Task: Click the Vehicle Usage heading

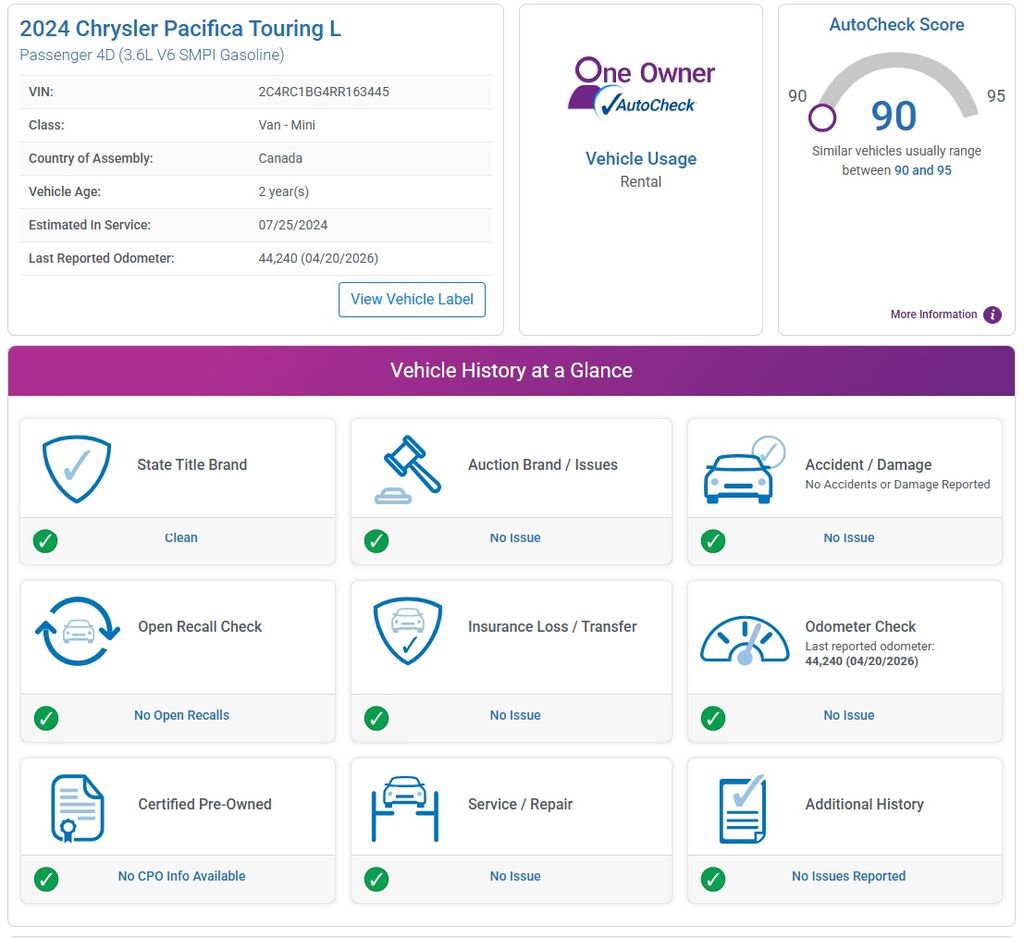Action: (x=641, y=159)
